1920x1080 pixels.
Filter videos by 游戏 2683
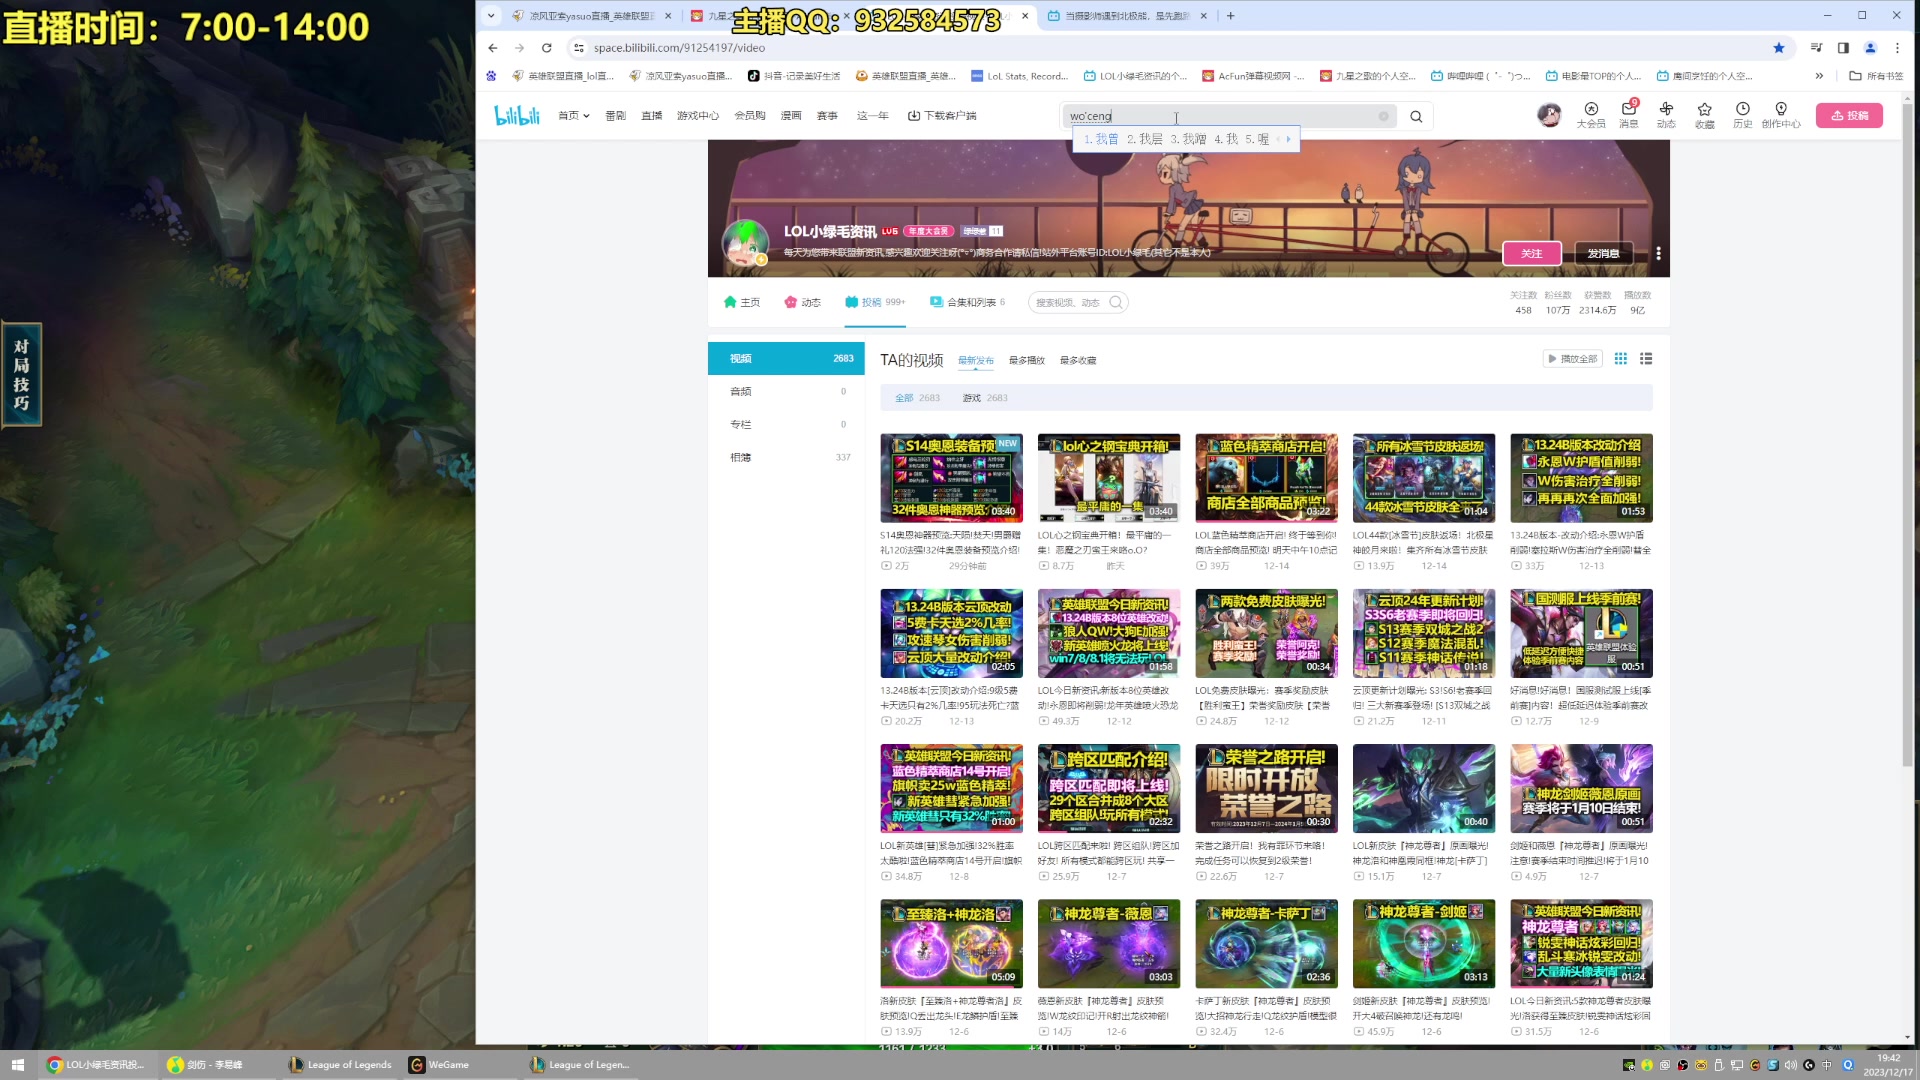[x=985, y=398]
